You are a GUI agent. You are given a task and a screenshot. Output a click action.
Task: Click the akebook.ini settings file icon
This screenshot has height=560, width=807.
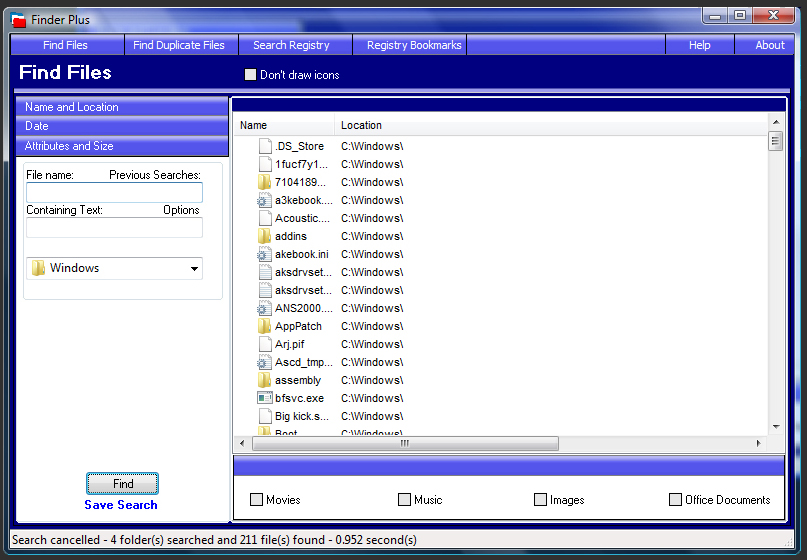[x=264, y=254]
